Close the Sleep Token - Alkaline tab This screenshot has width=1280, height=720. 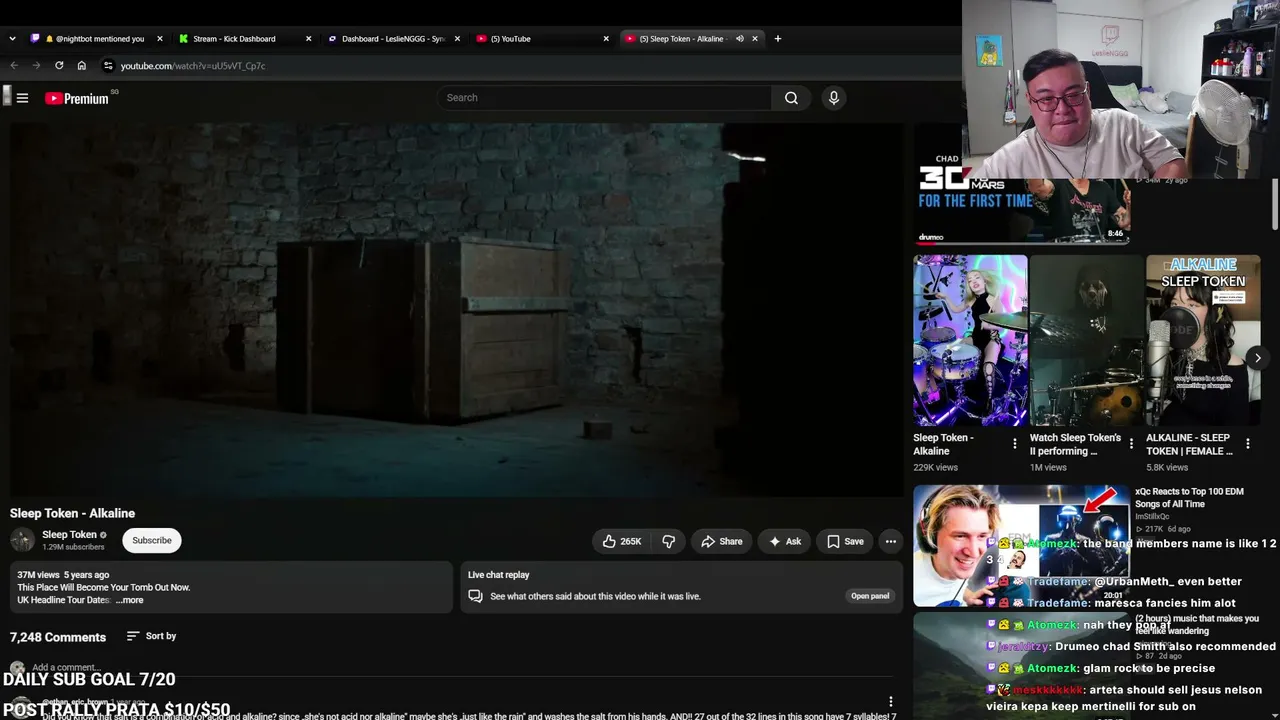[755, 39]
